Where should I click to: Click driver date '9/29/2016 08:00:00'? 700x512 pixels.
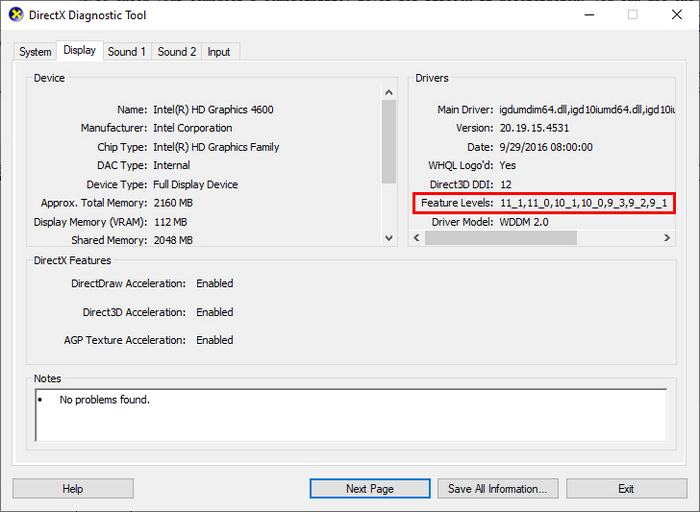[546, 147]
